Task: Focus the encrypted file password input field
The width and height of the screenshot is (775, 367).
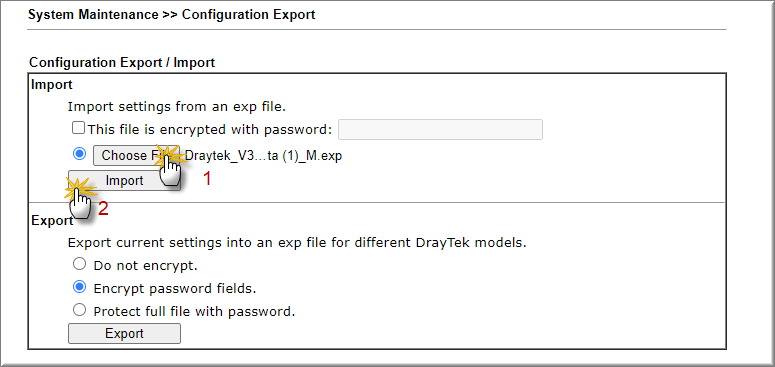Action: pos(440,129)
